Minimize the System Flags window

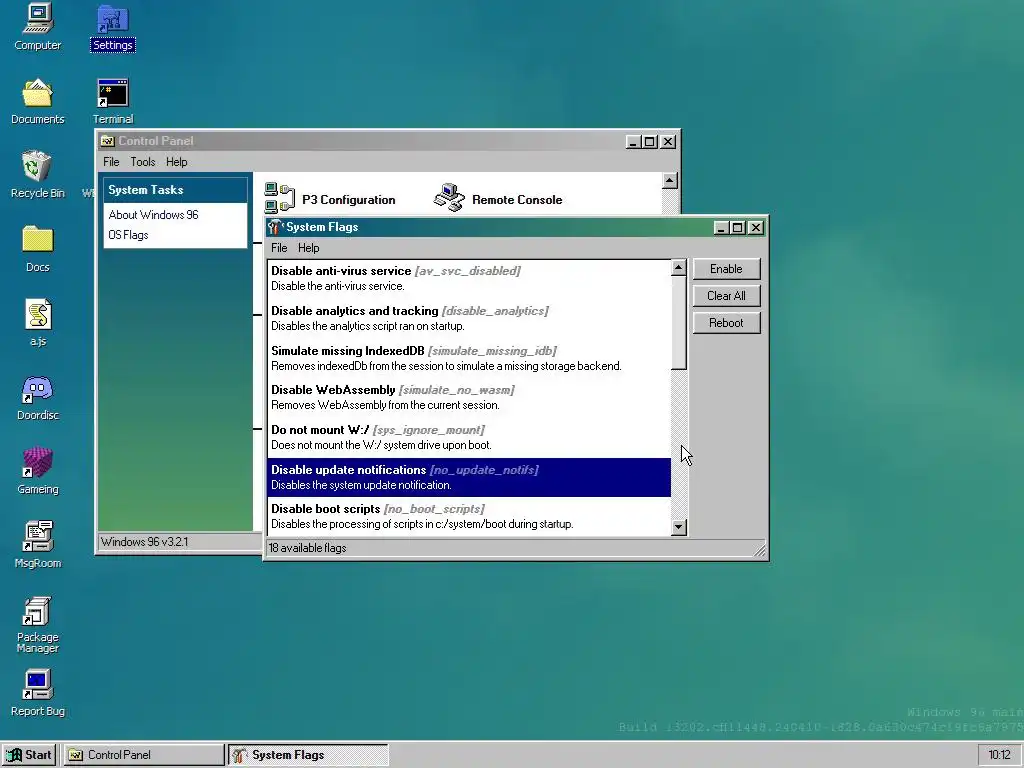pos(722,227)
